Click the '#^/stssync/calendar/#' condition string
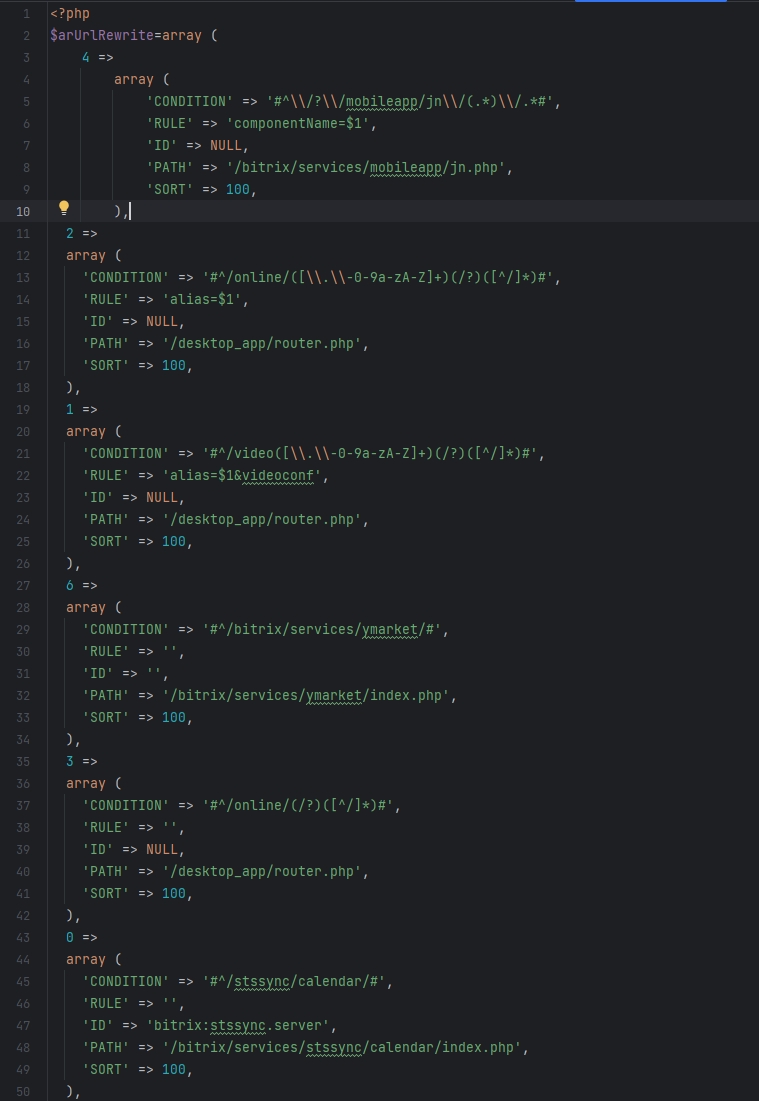 point(297,981)
